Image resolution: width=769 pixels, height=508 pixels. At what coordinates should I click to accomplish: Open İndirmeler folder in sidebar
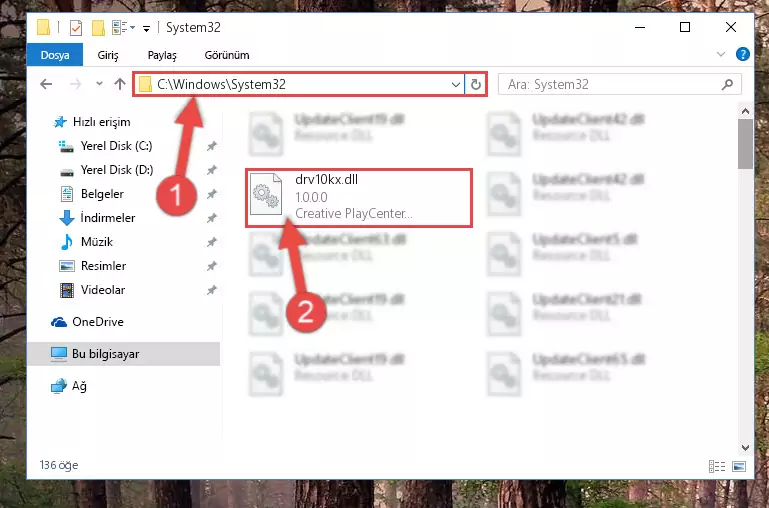[107, 218]
